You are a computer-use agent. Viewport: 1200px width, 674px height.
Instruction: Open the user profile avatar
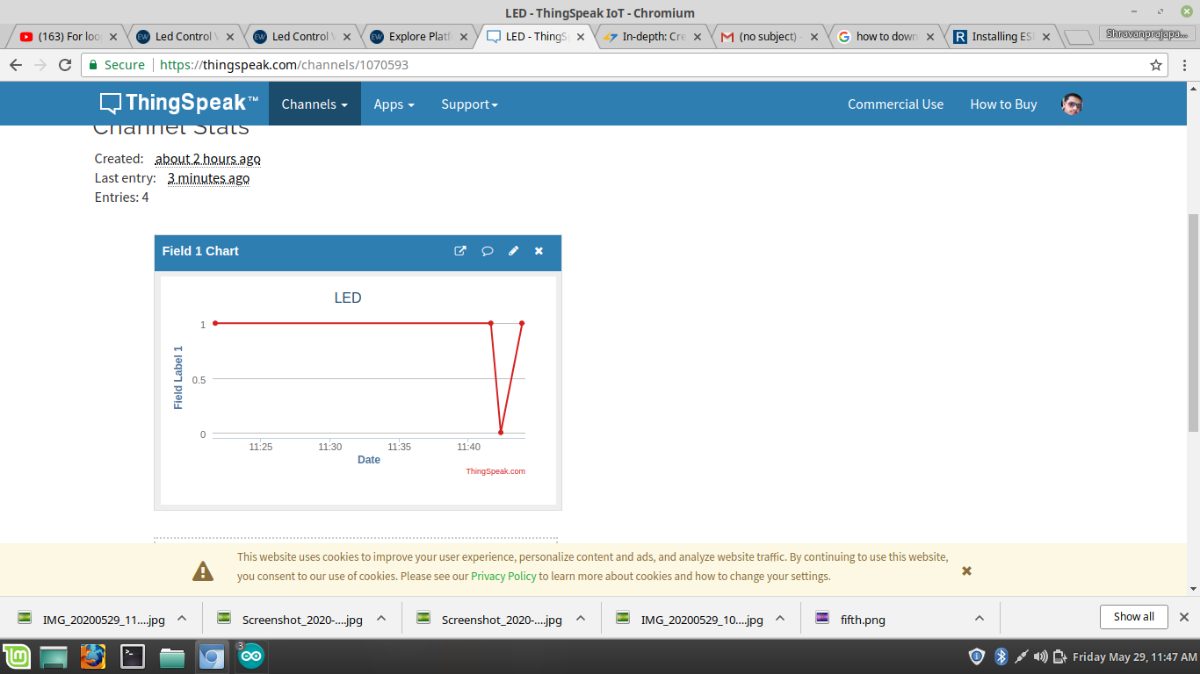click(1072, 104)
